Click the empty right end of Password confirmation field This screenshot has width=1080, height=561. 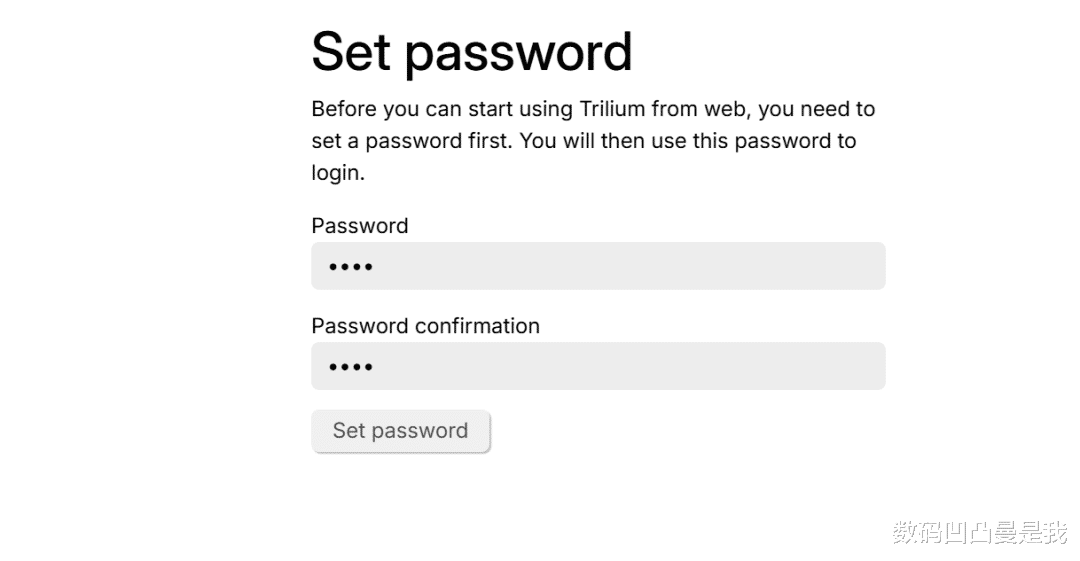coord(840,366)
